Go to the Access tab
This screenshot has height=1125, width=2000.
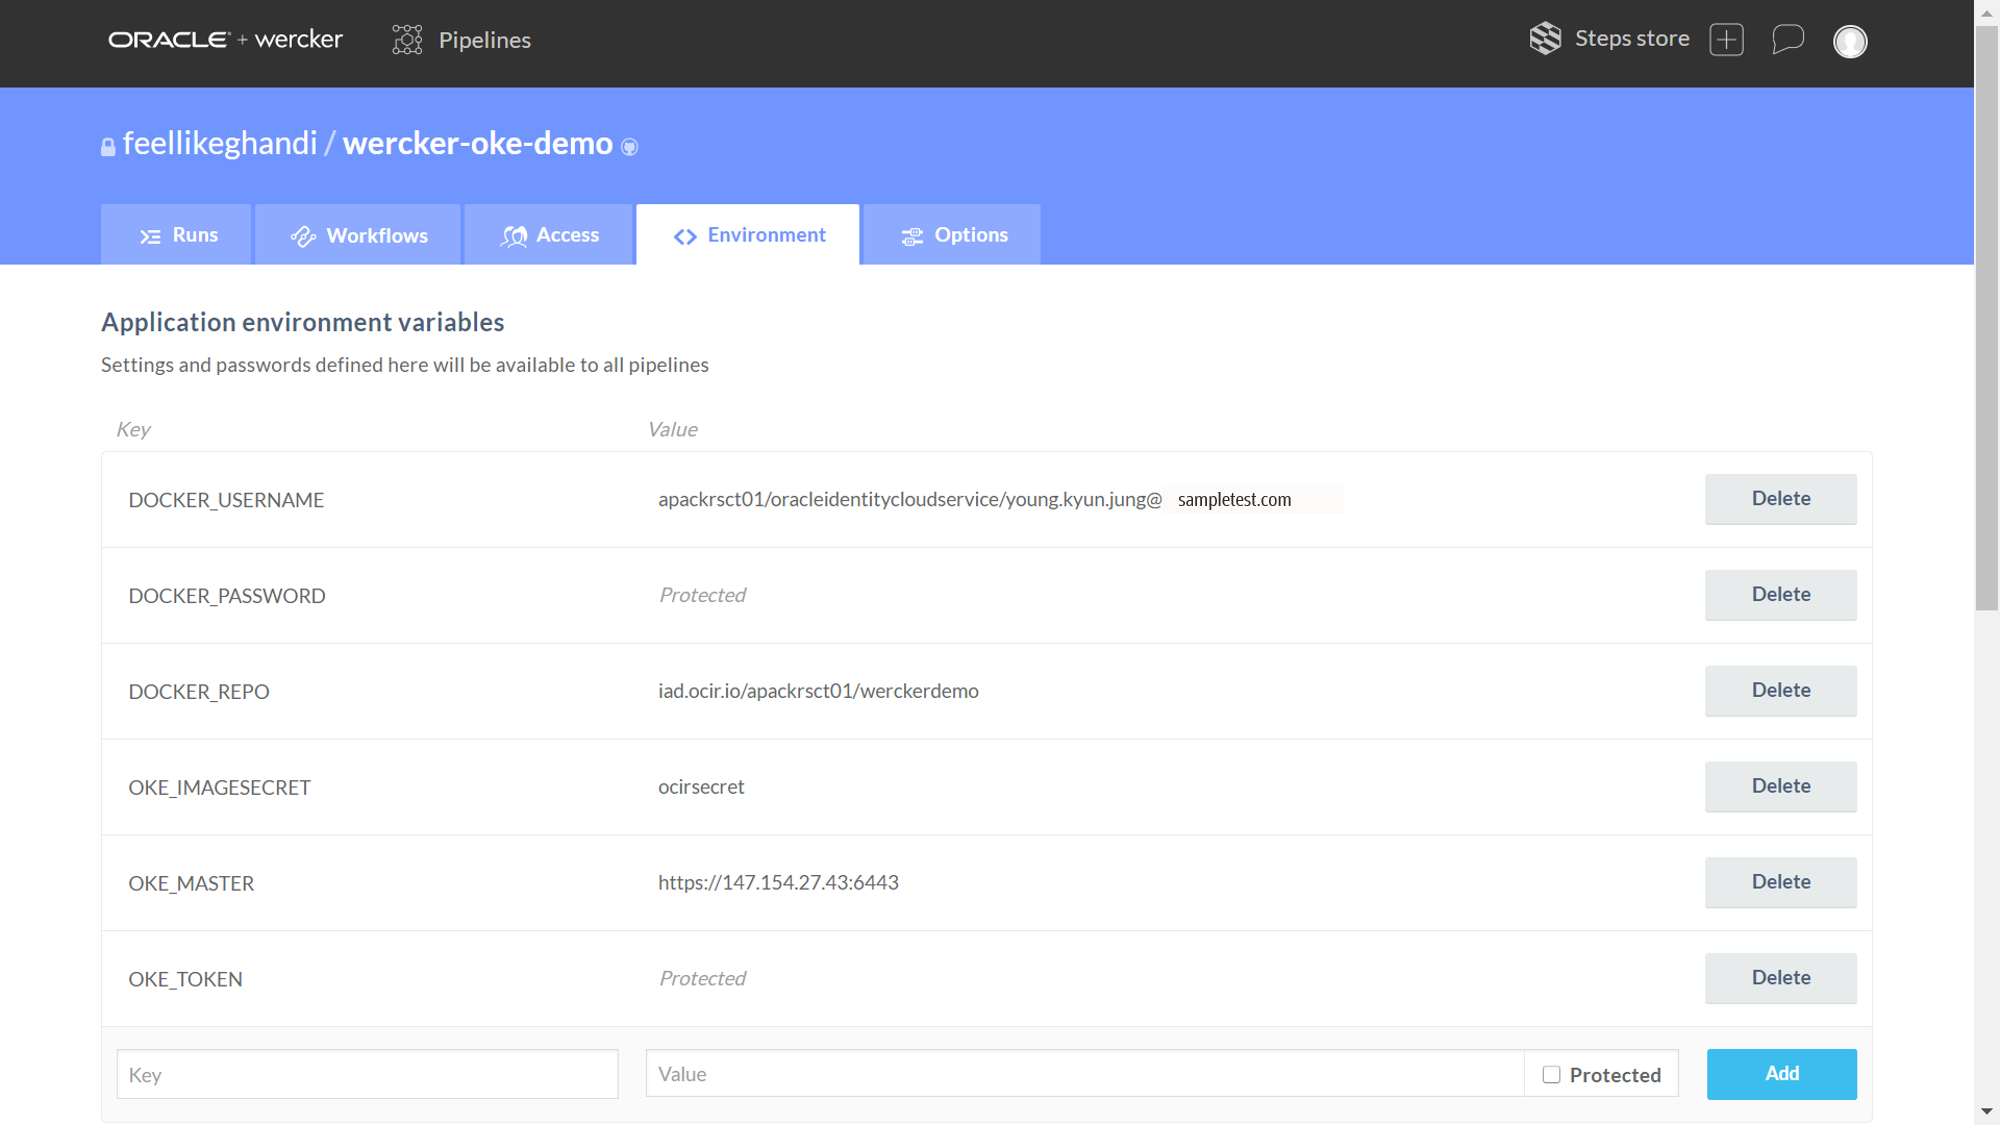(x=549, y=235)
